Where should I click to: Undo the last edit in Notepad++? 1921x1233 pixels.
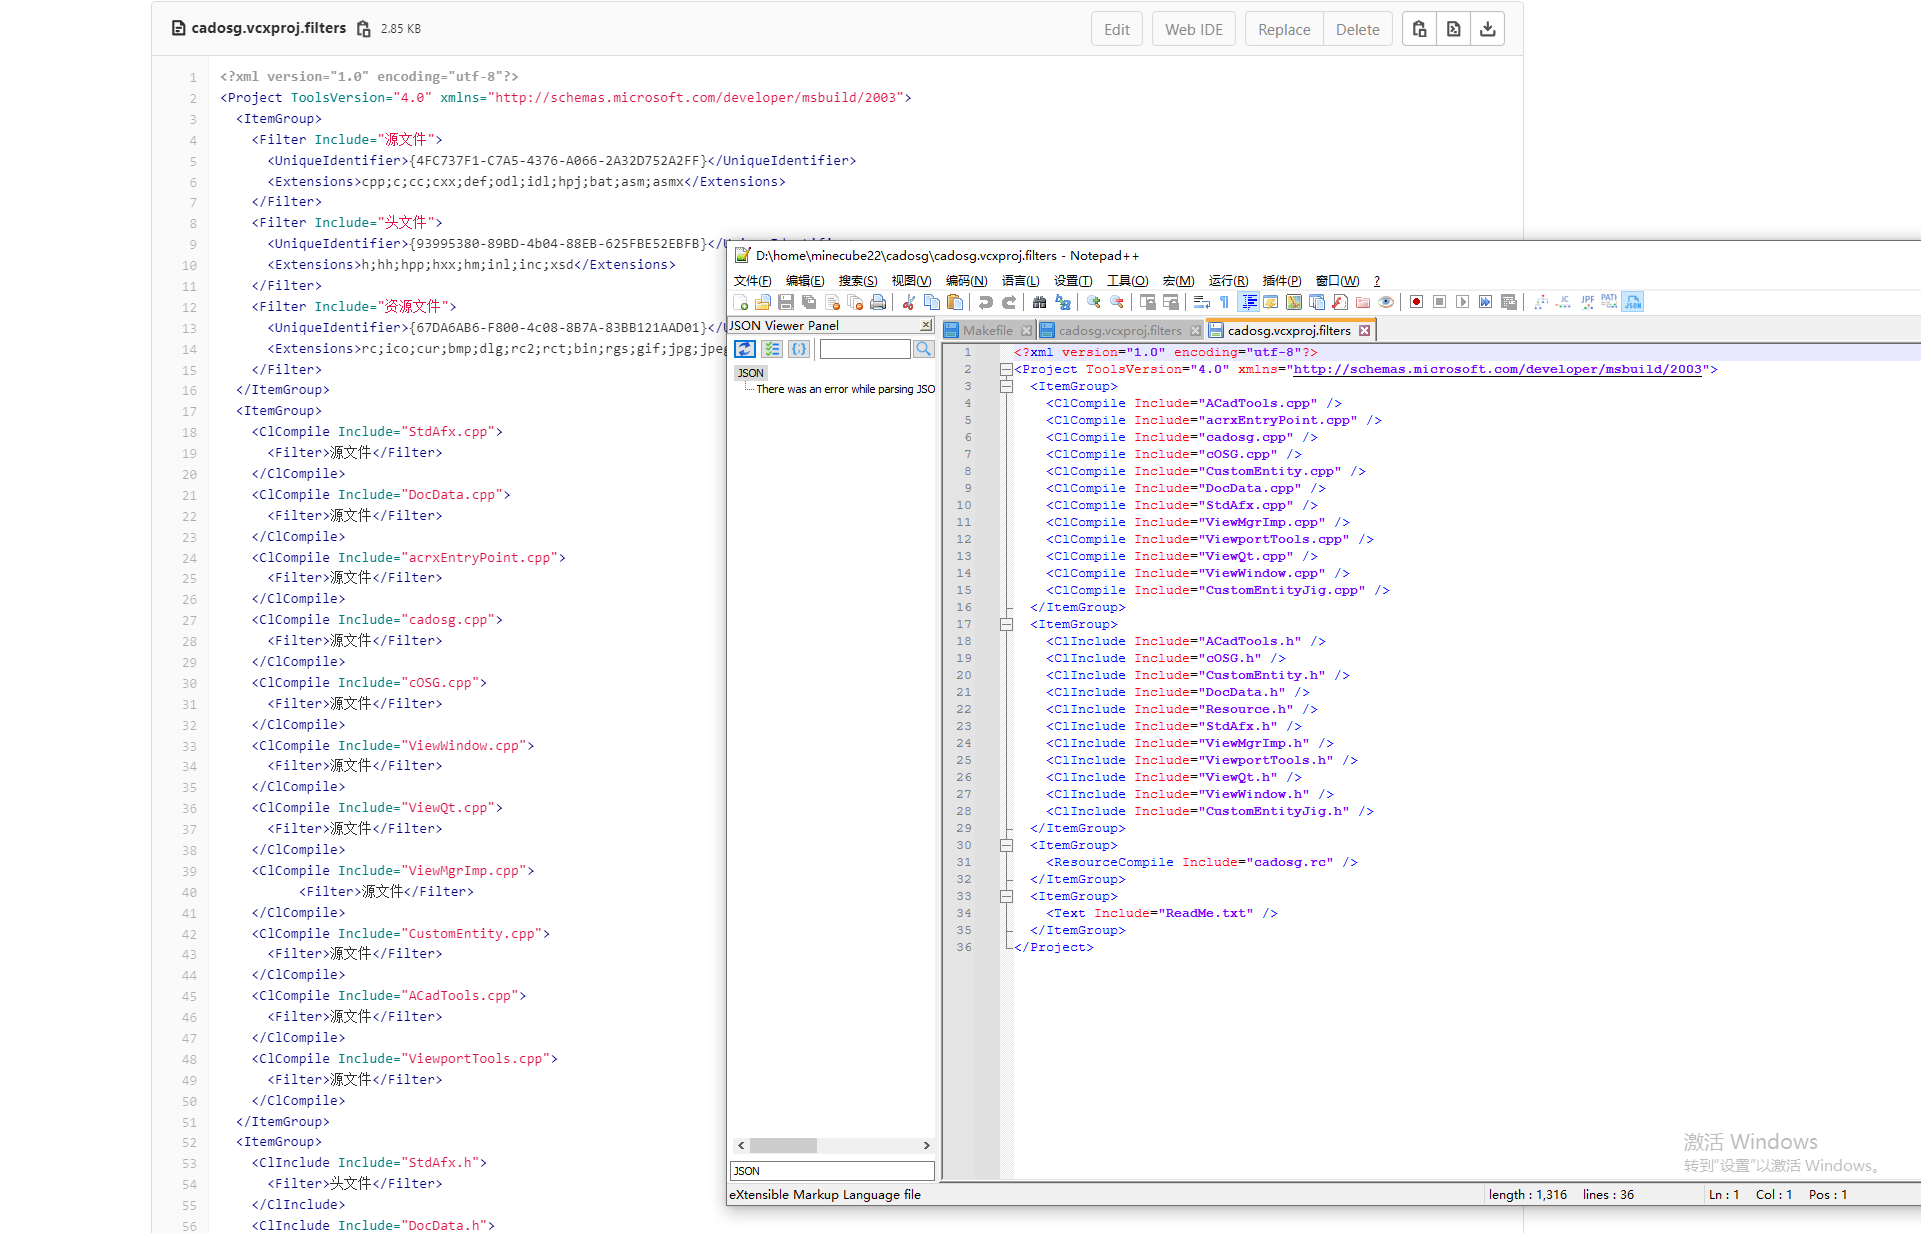[x=985, y=302]
